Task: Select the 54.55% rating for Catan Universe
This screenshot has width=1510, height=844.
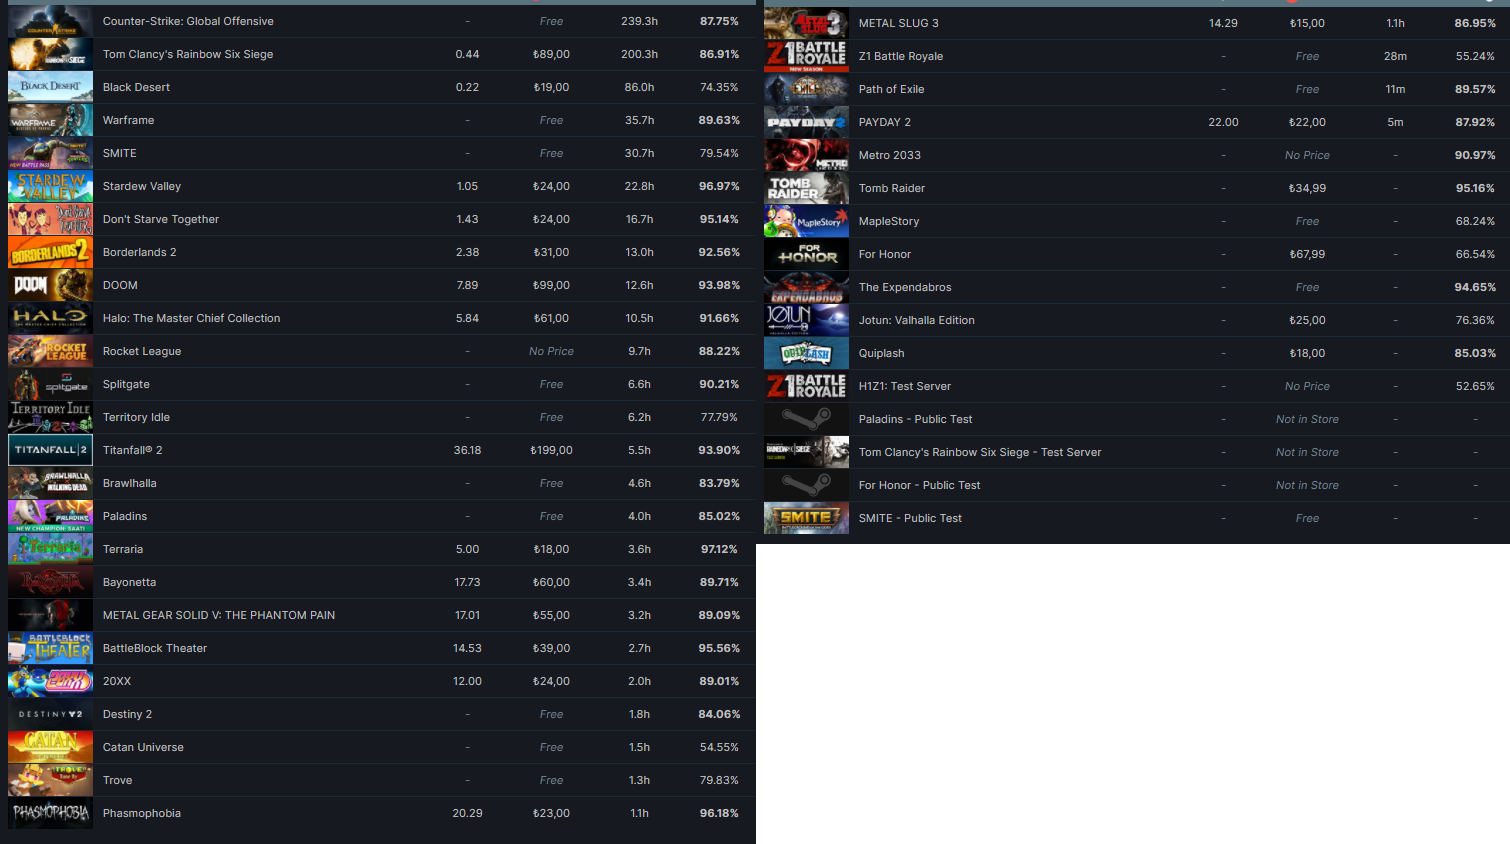Action: point(719,747)
